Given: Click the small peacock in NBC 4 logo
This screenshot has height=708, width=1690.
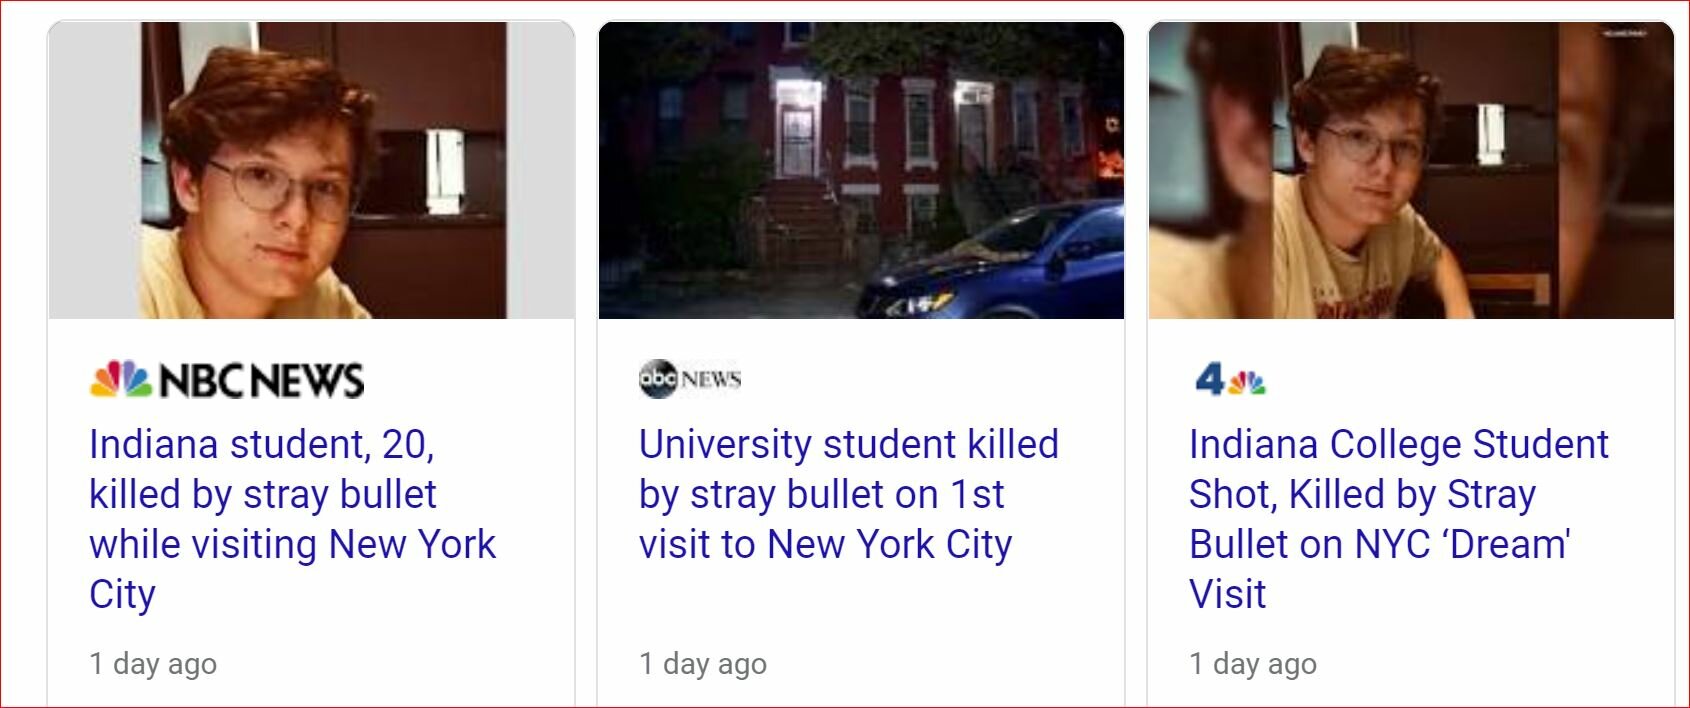Looking at the screenshot, I should click(1247, 382).
